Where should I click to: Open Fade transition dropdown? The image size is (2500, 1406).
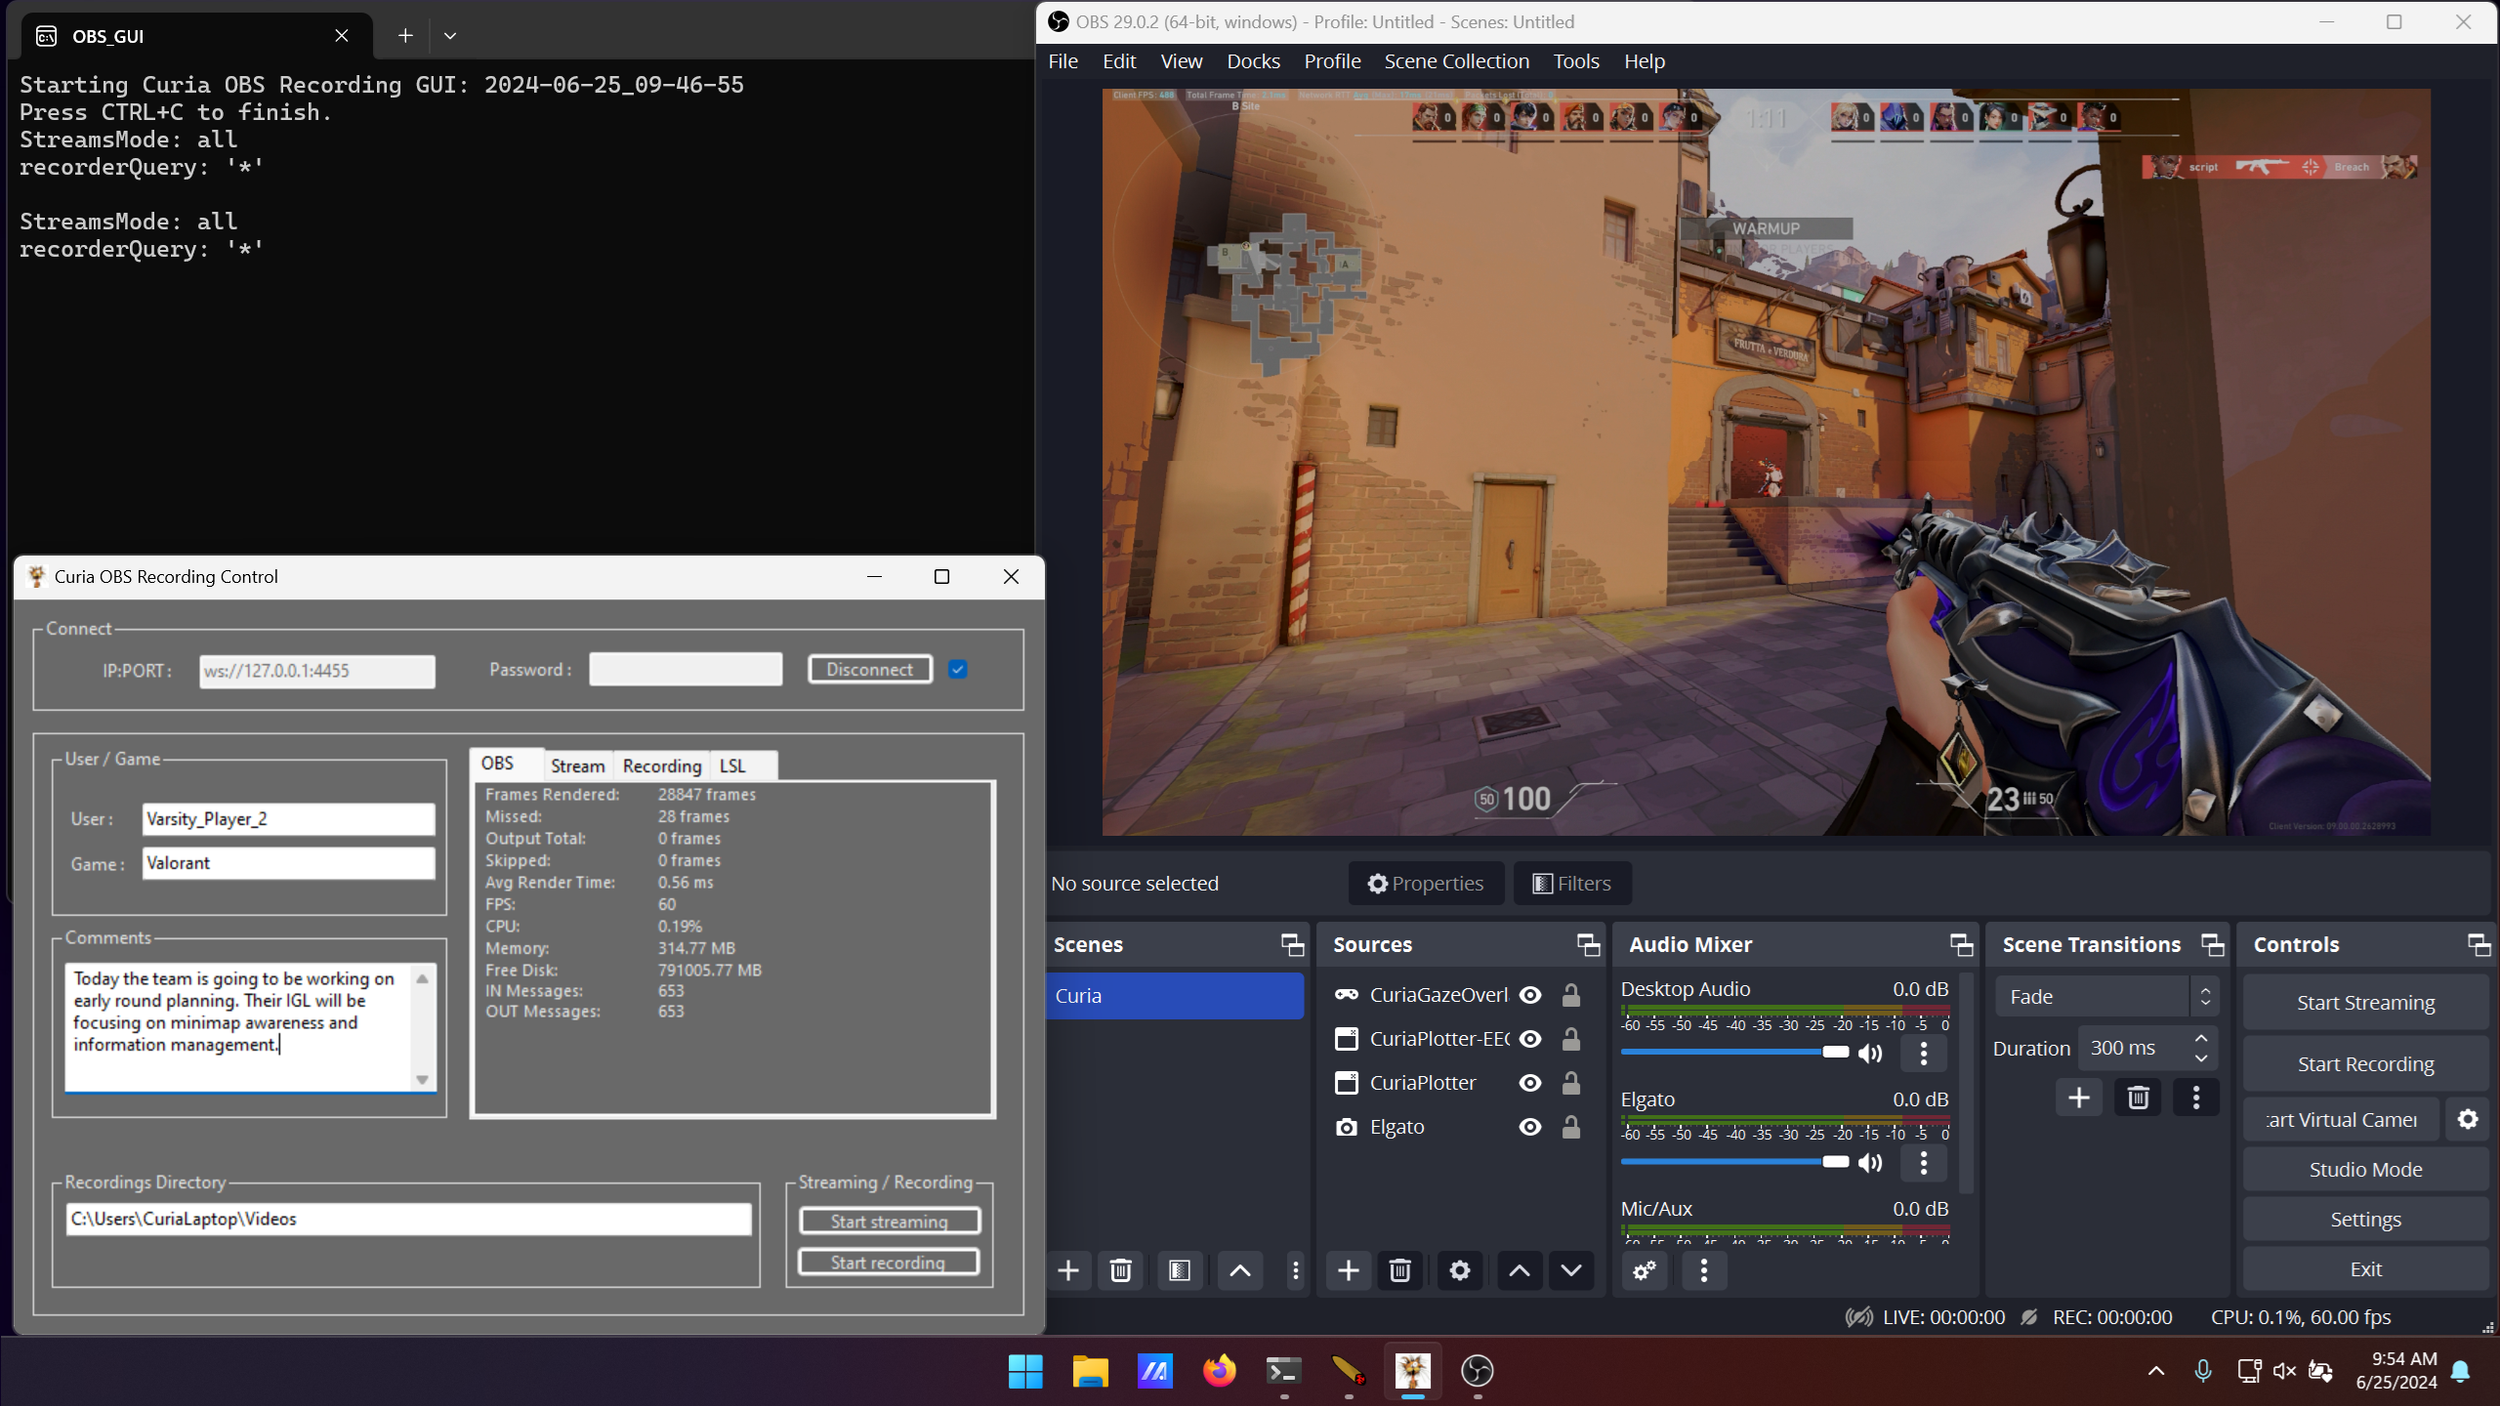(x=2107, y=996)
